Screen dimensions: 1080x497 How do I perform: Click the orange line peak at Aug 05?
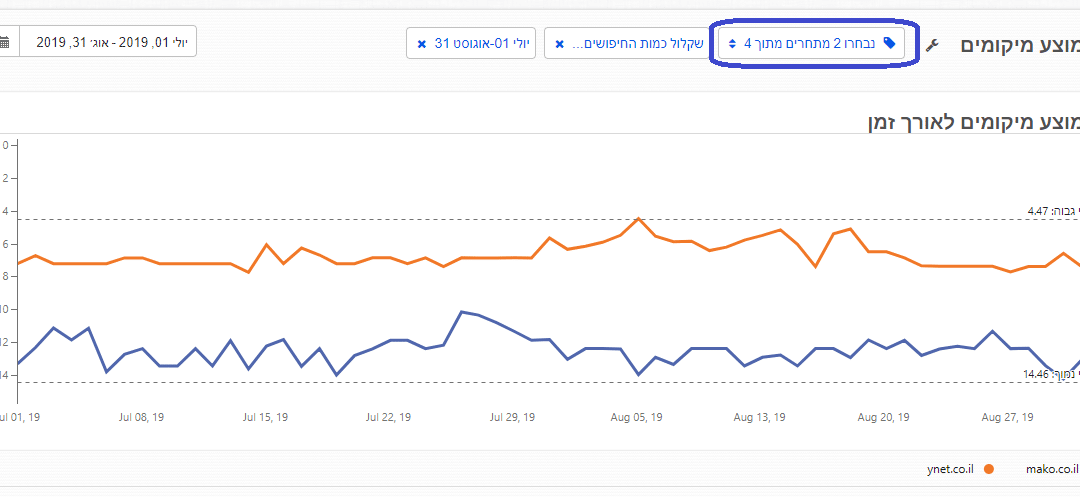(x=638, y=218)
